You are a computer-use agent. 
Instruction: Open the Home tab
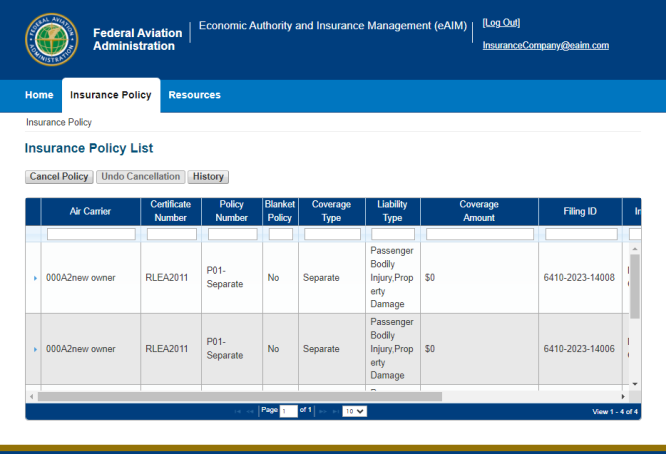tap(39, 95)
